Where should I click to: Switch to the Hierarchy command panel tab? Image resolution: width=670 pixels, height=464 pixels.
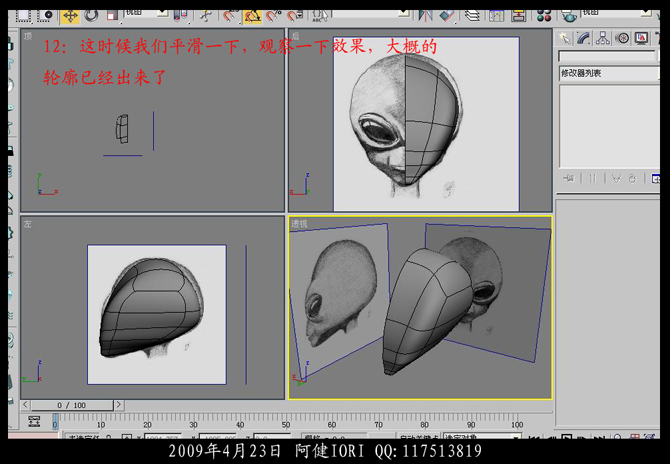[603, 38]
